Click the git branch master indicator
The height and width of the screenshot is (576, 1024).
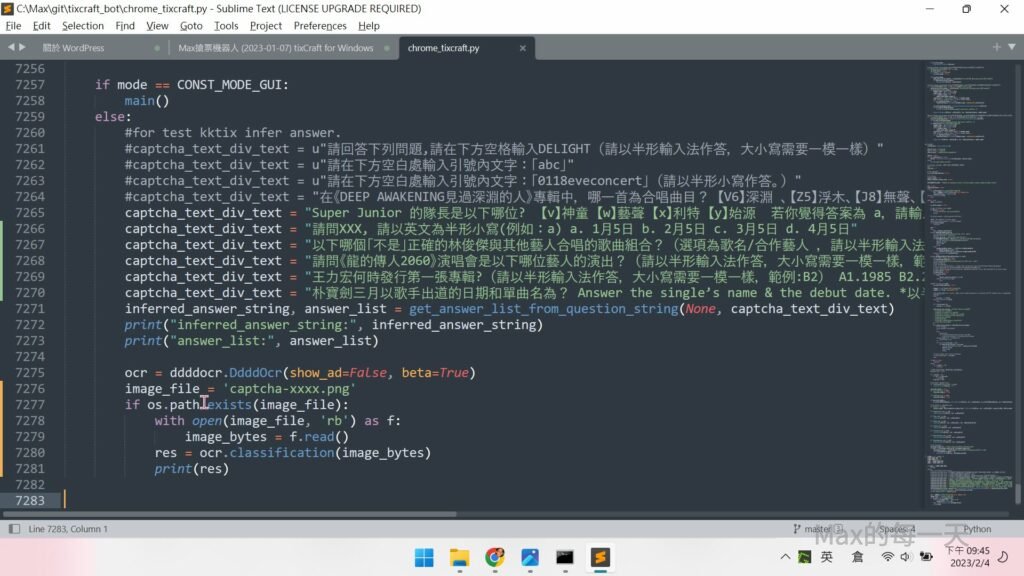coord(818,529)
